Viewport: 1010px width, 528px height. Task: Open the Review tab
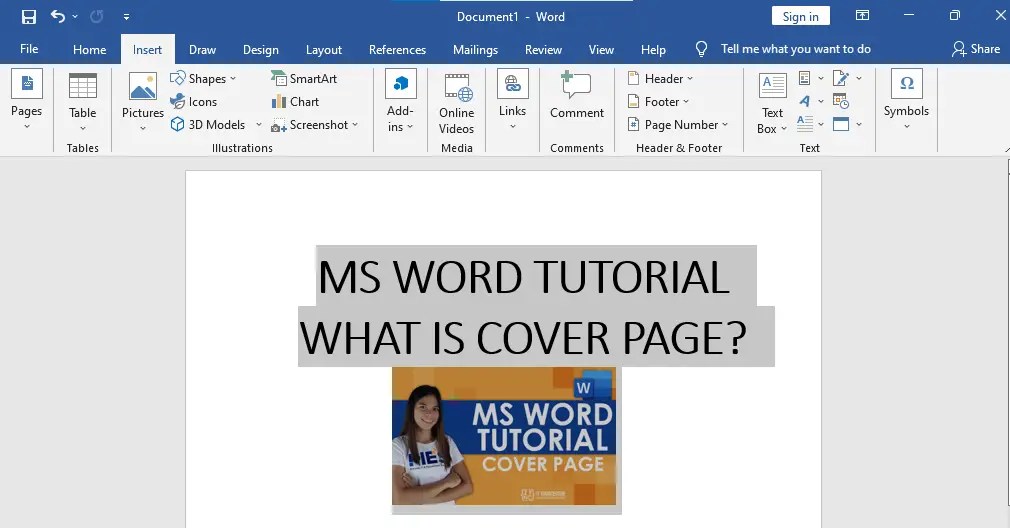coord(543,50)
